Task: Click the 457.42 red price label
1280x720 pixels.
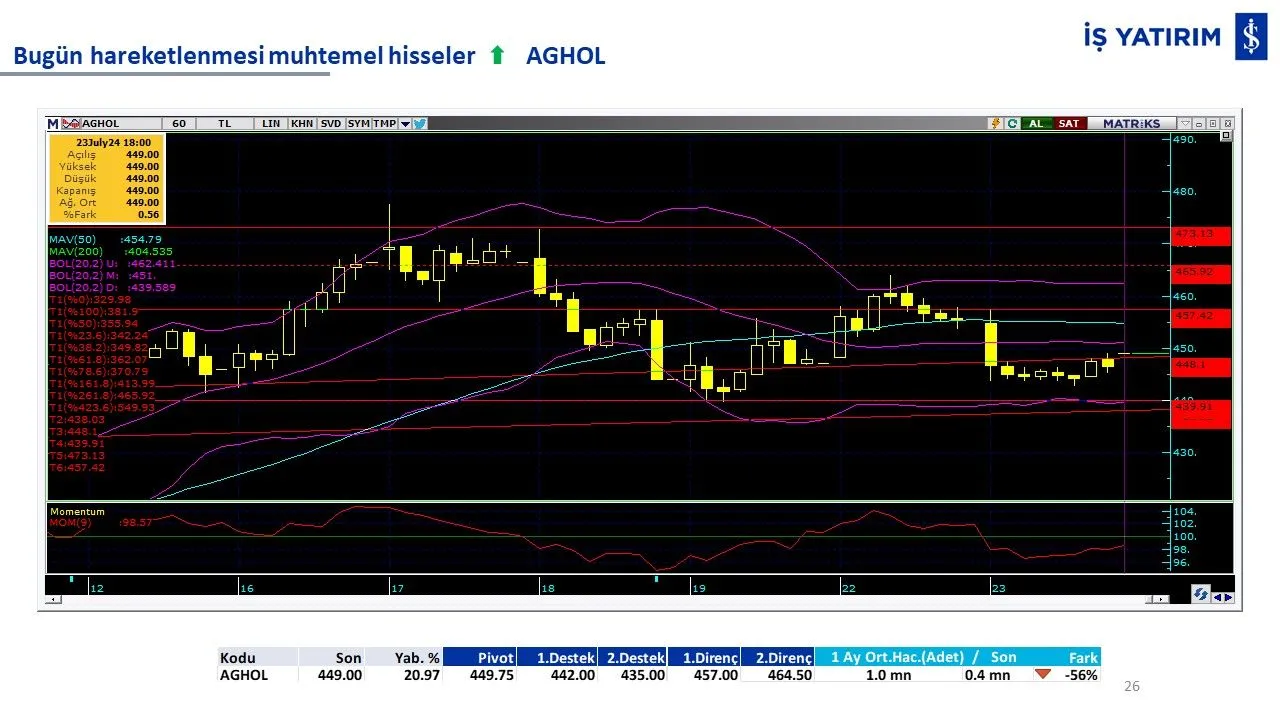Action: click(x=1201, y=316)
